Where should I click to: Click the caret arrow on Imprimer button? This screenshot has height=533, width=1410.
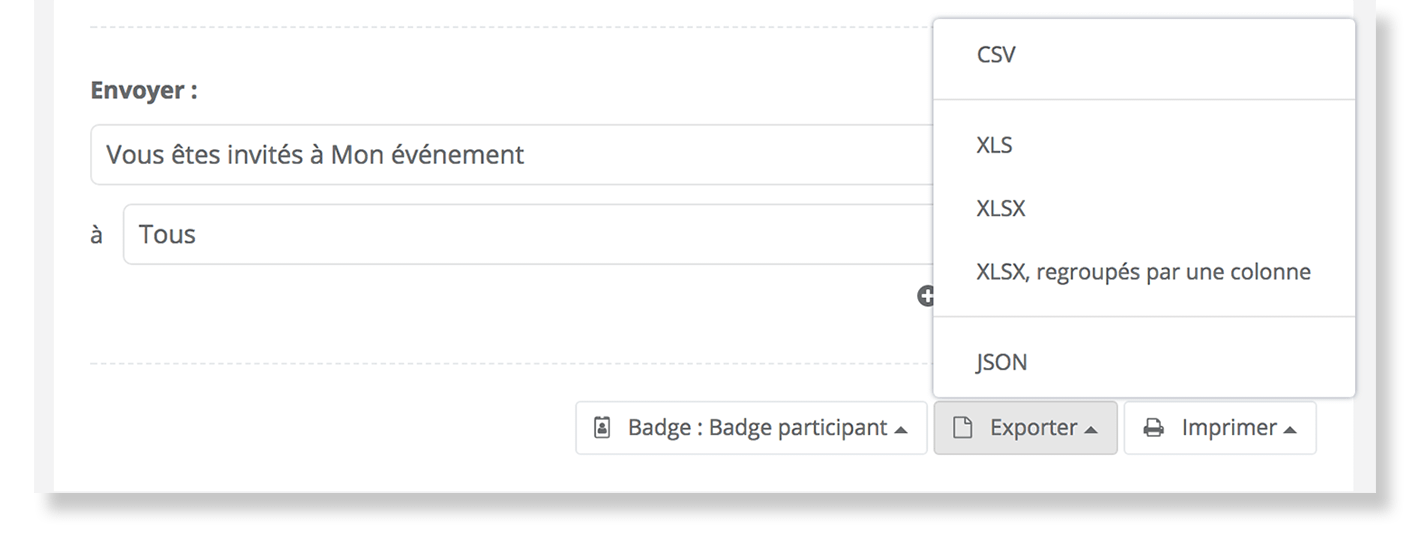tap(1290, 429)
